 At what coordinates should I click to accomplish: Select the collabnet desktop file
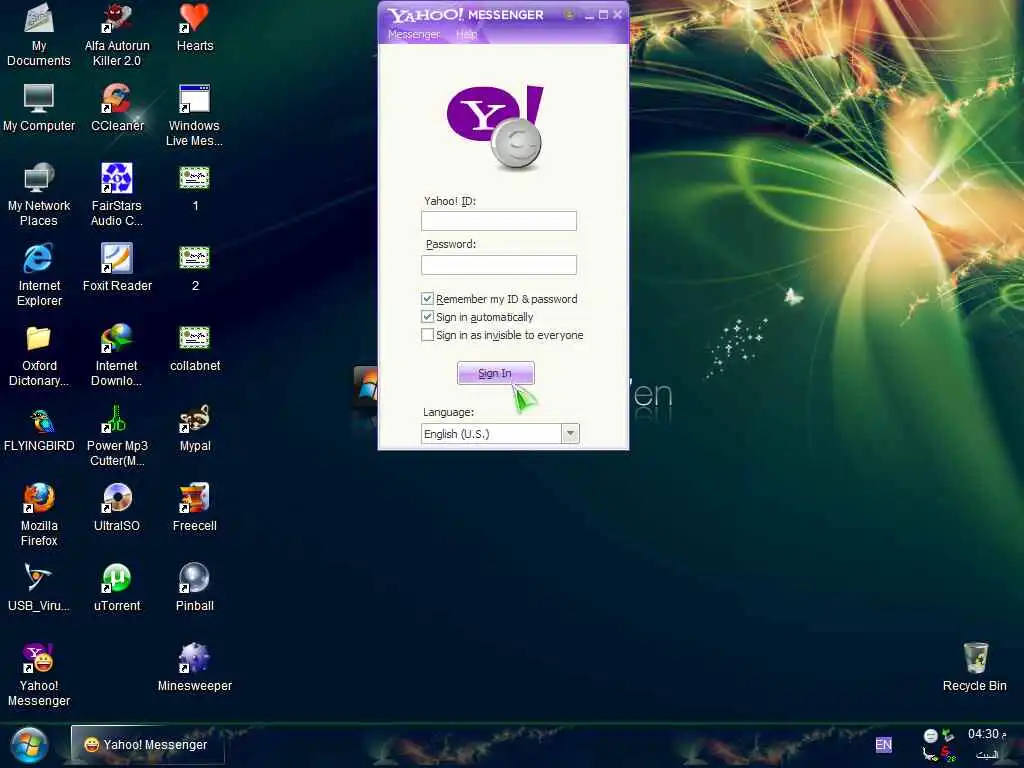click(195, 348)
